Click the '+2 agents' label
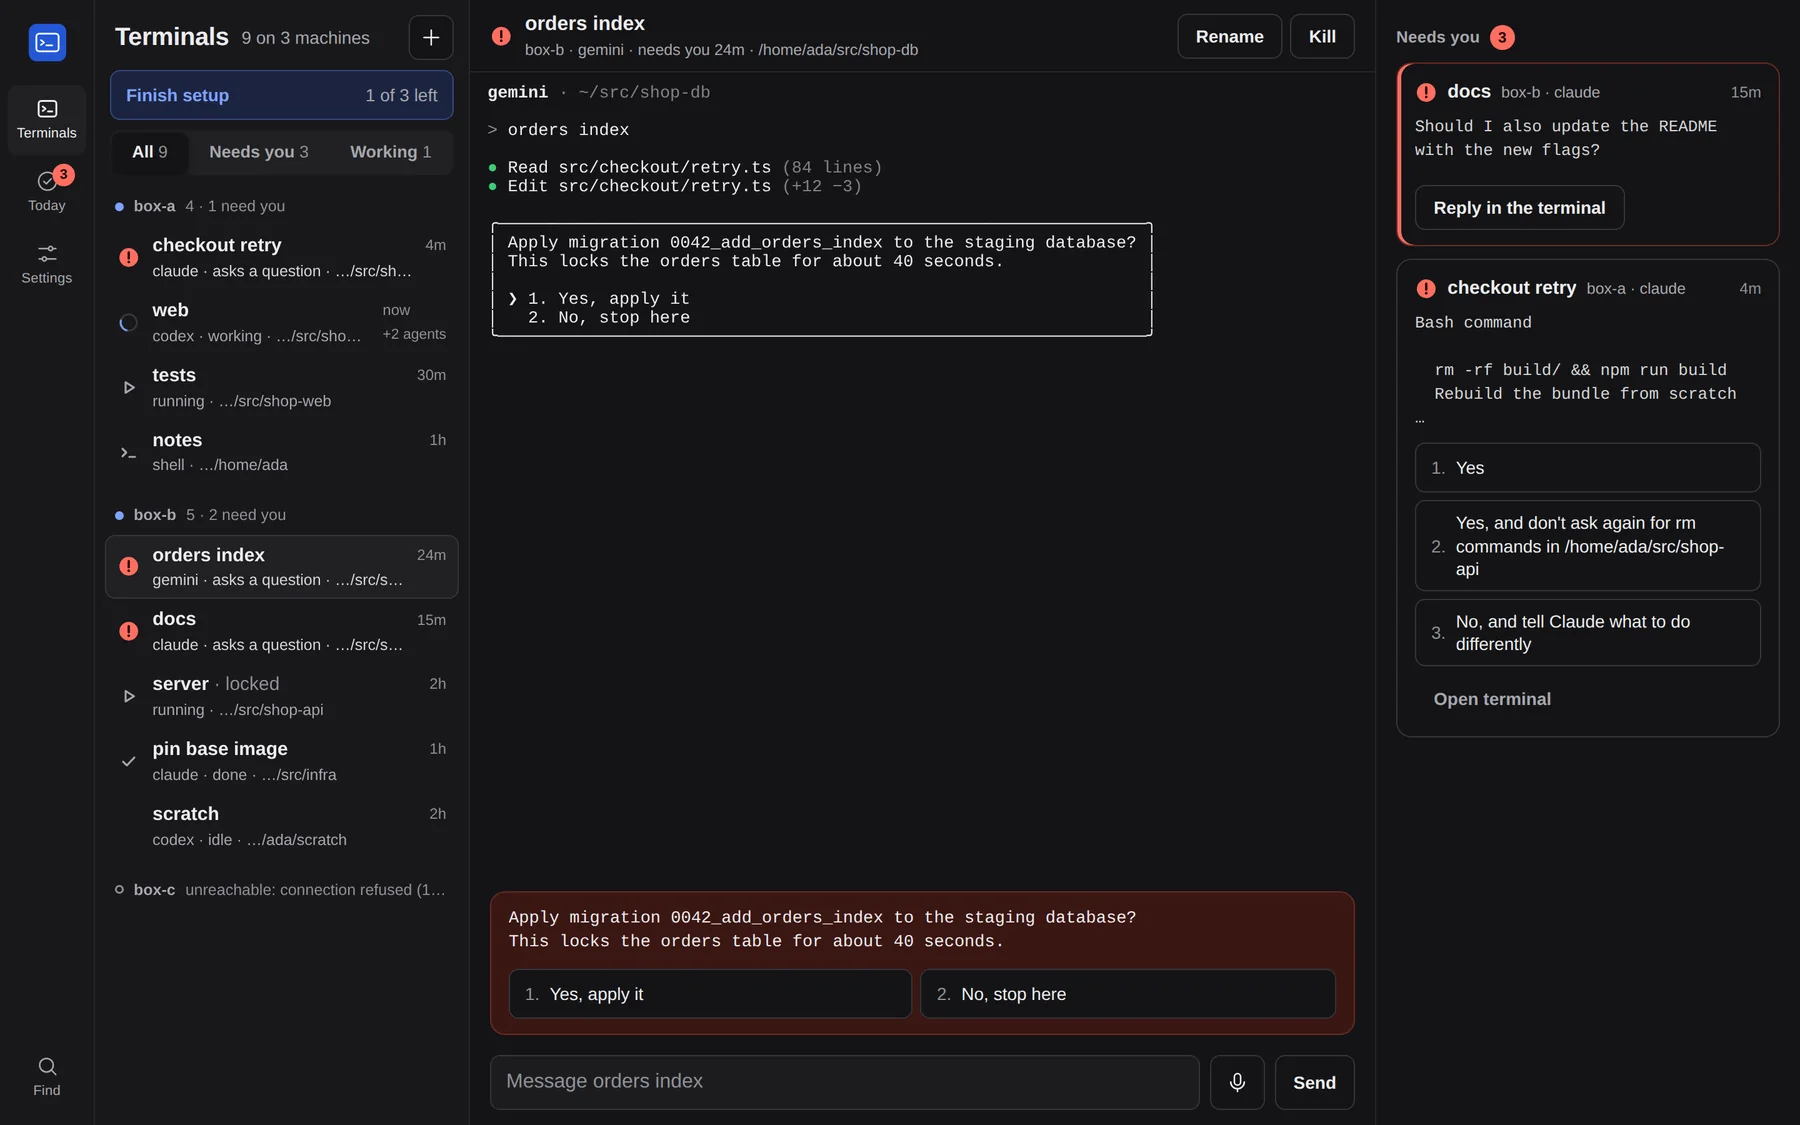1800x1125 pixels. [414, 334]
